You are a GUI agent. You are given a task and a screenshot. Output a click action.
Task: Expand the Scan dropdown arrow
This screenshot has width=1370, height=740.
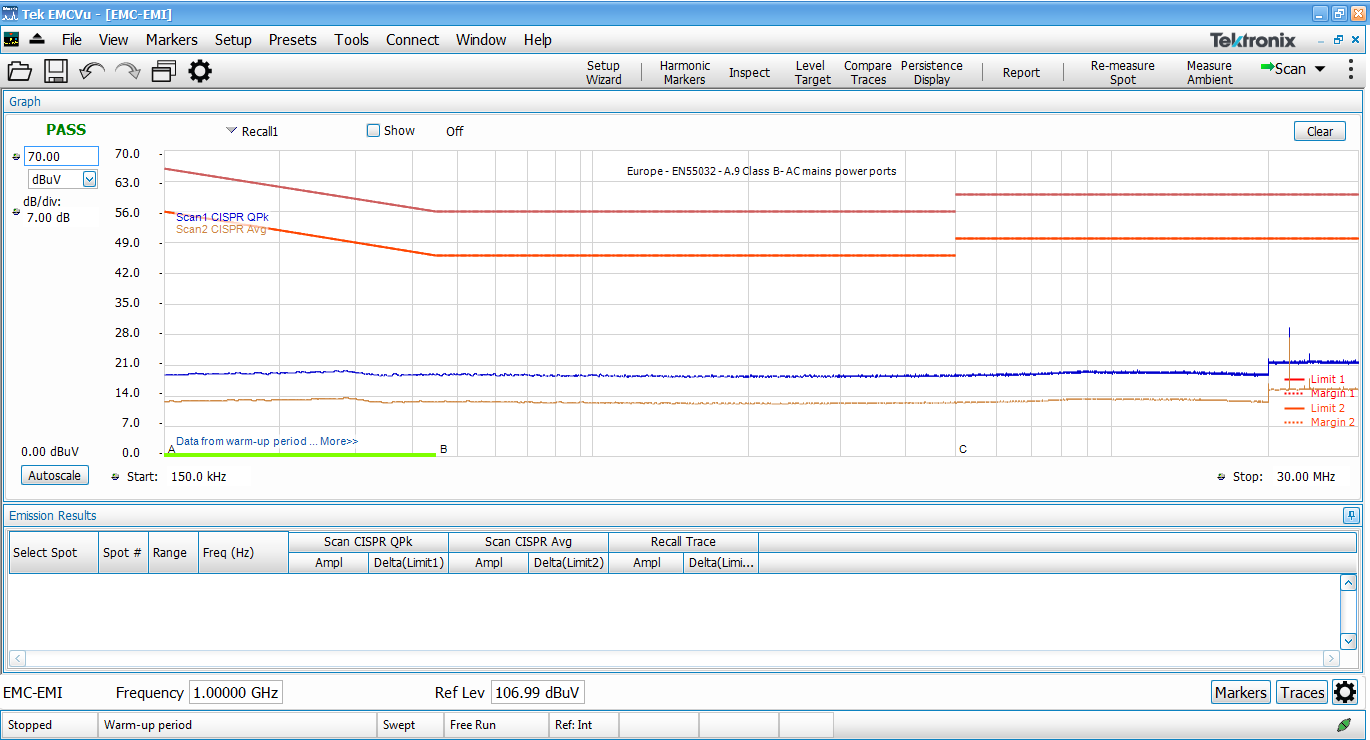click(1320, 70)
